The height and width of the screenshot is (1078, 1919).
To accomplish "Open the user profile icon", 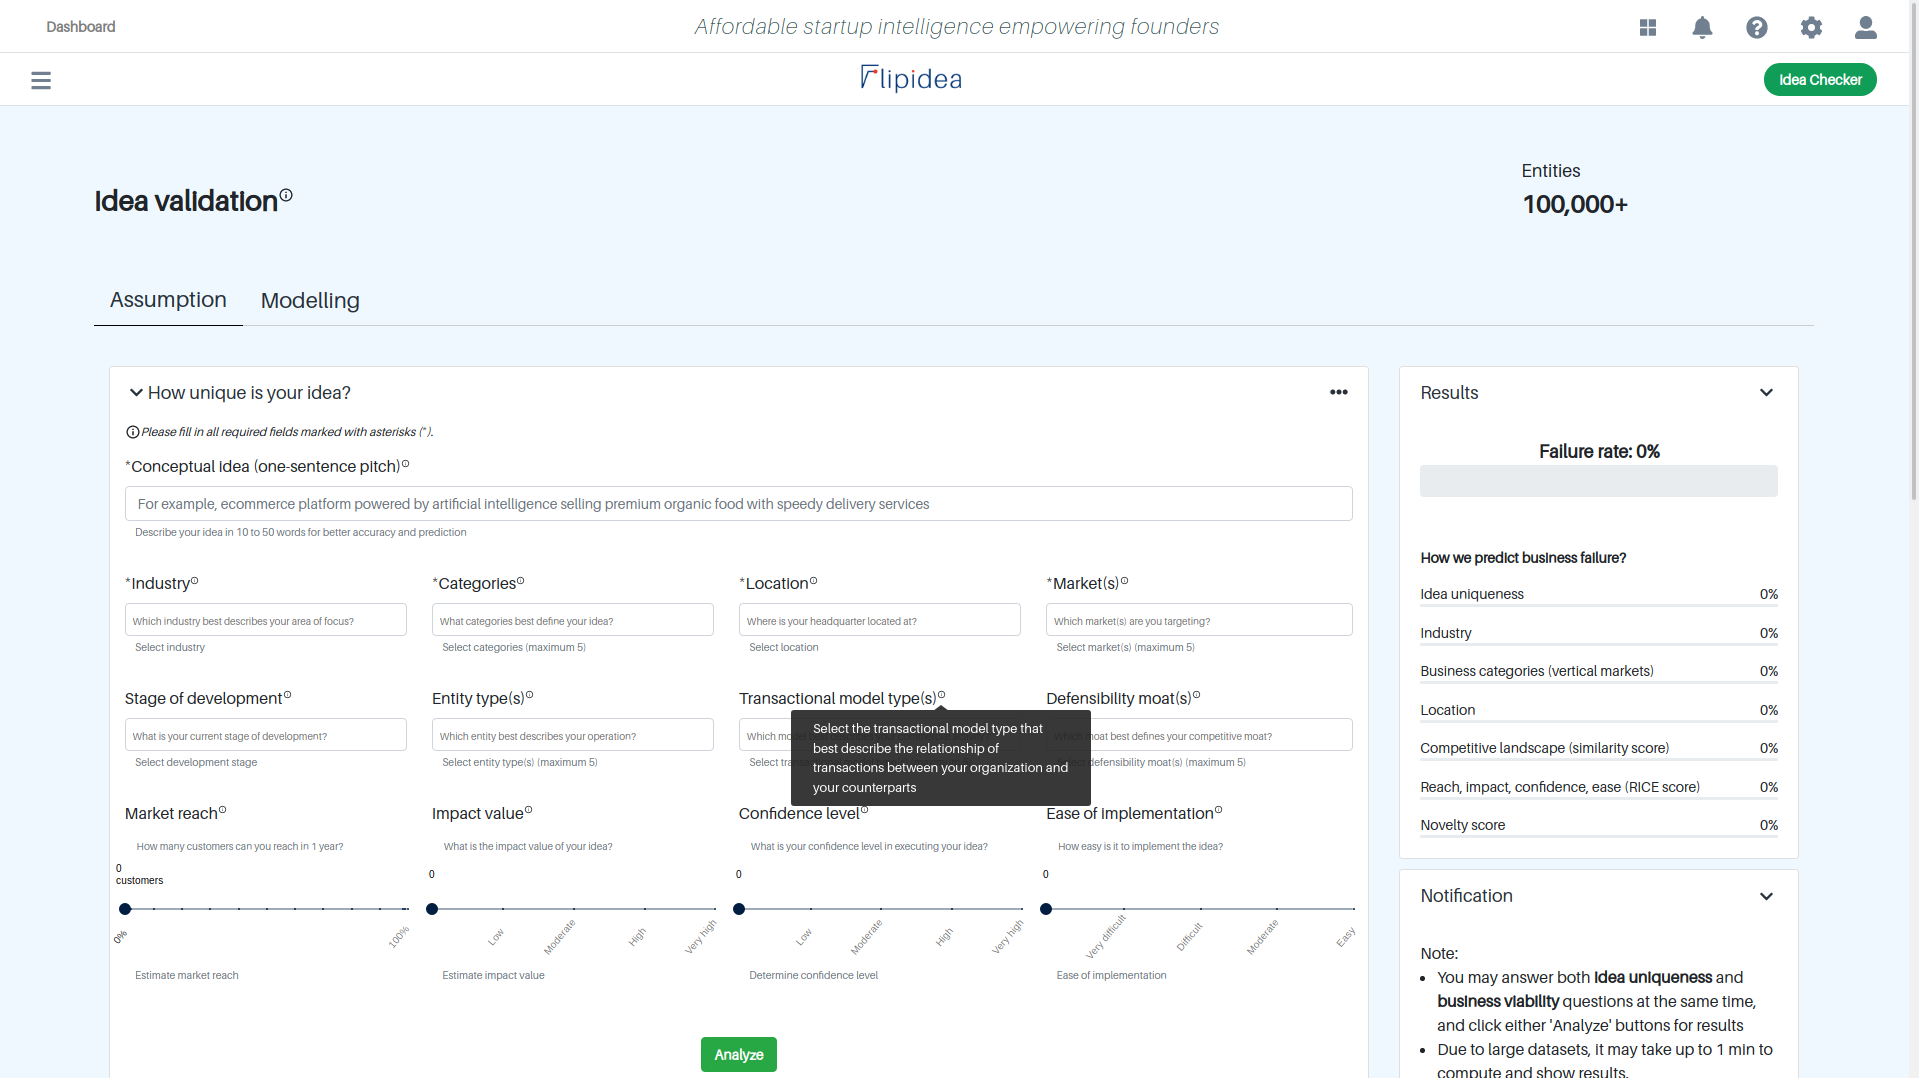I will coord(1865,27).
